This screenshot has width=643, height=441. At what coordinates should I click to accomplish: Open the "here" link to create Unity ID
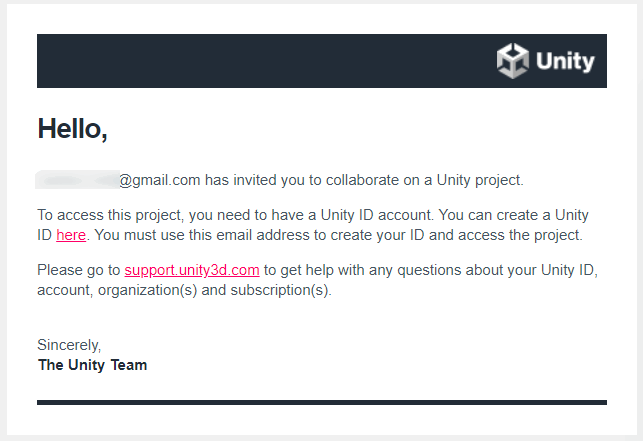coord(71,235)
